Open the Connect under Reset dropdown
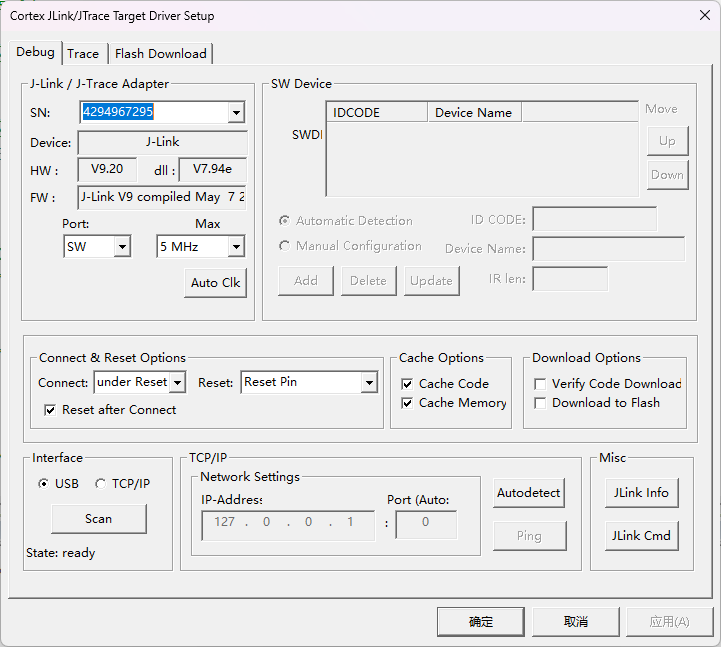Screen dimensions: 721x647 [177, 382]
